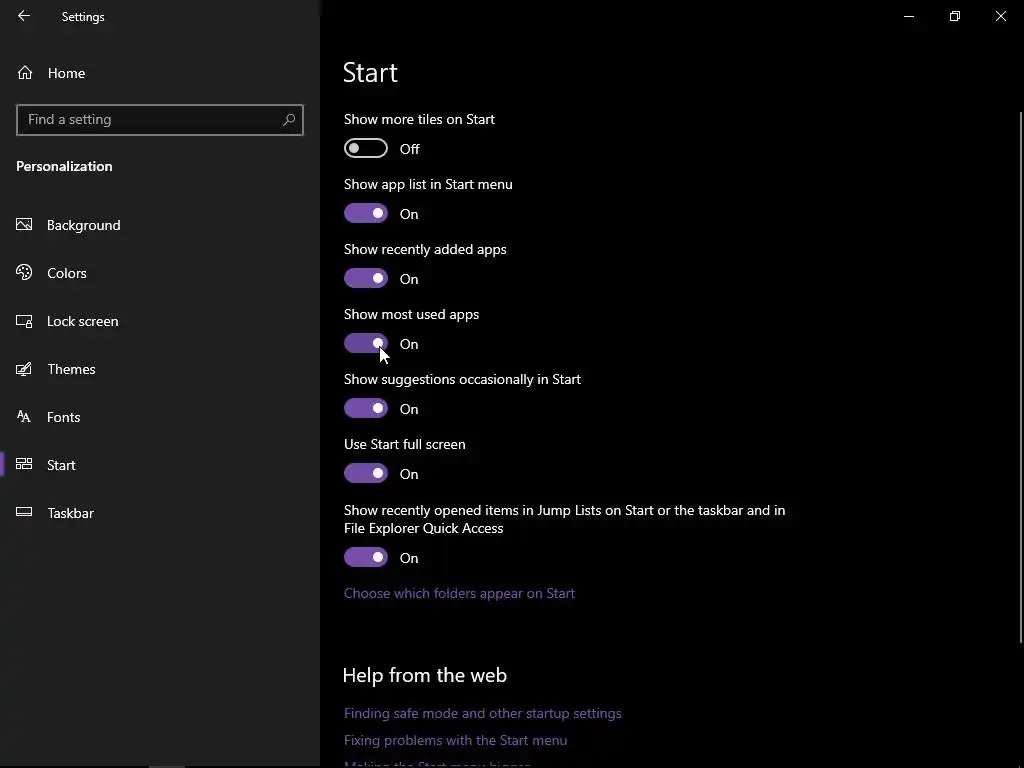Enable Show more tiles on Start
Screen dimensions: 1024x768
366,149
